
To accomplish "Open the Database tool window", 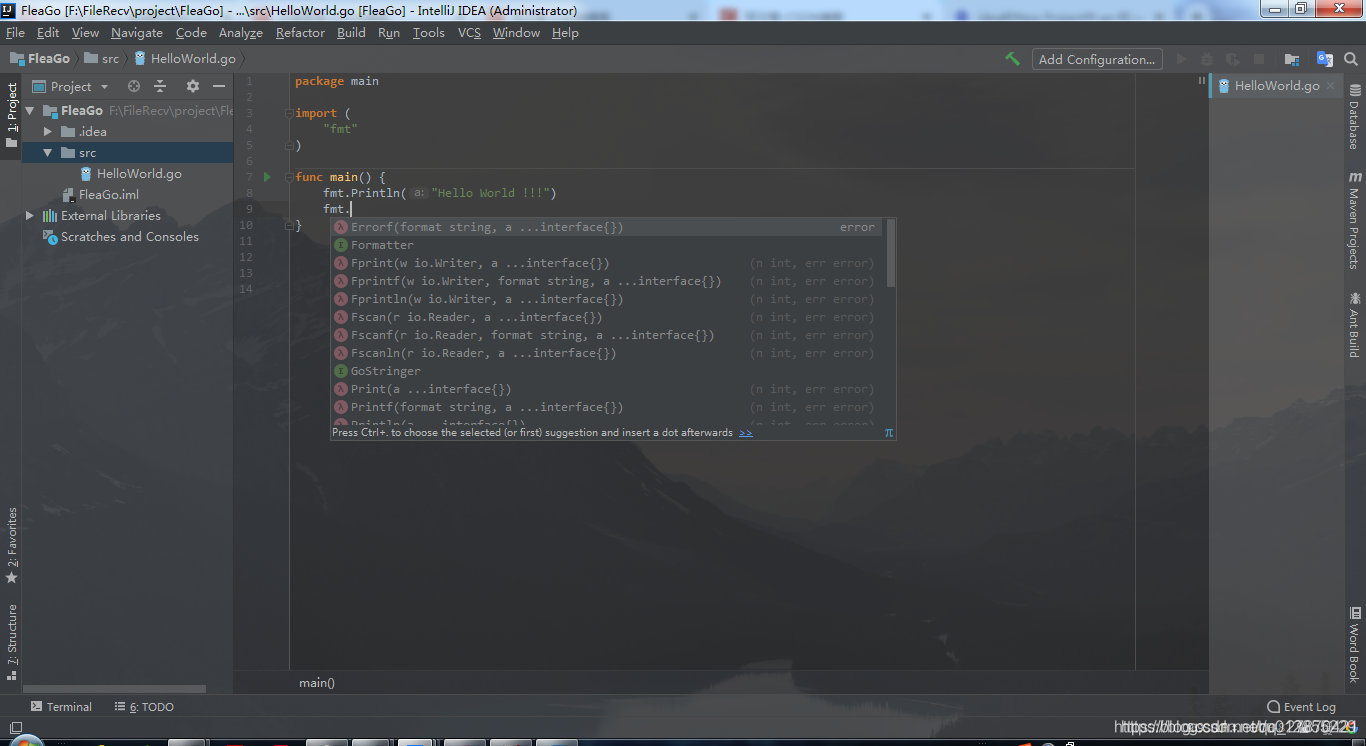I will (x=1355, y=116).
